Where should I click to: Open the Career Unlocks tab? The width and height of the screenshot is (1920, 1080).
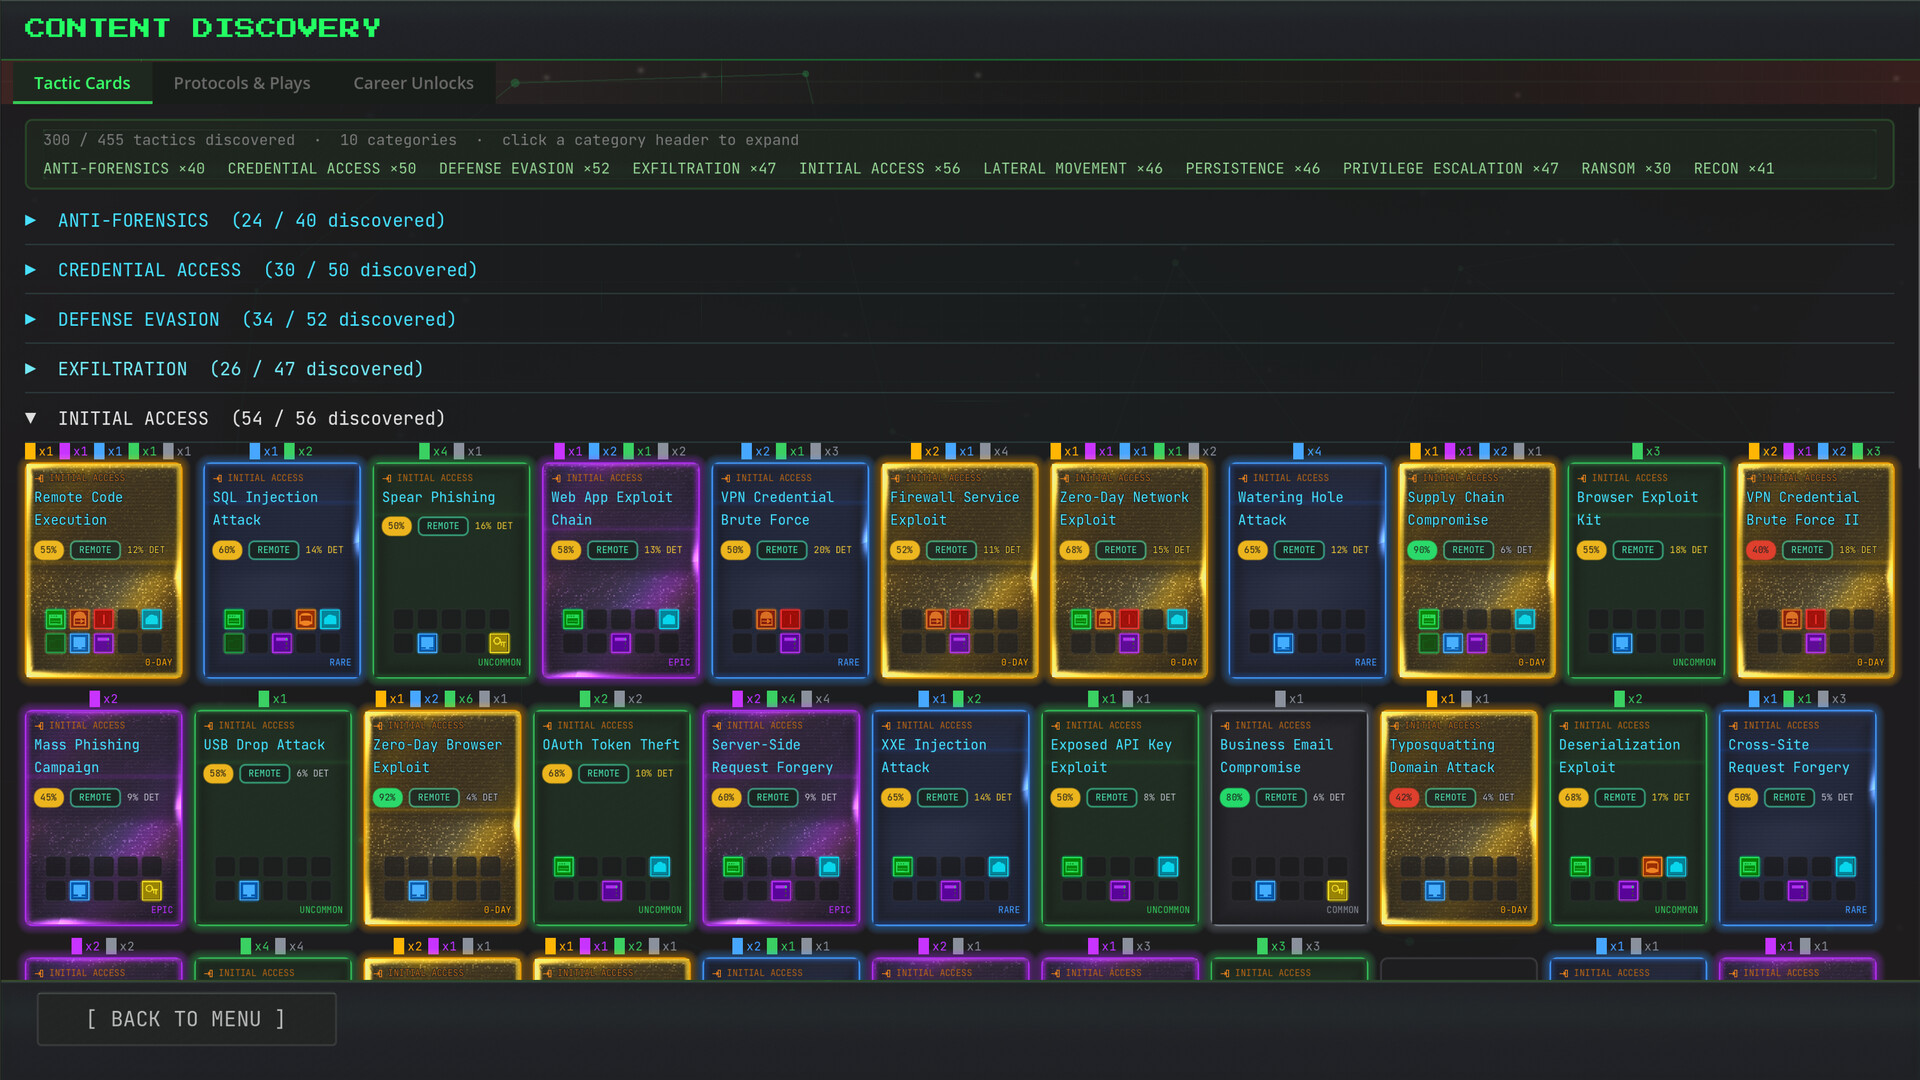(413, 83)
